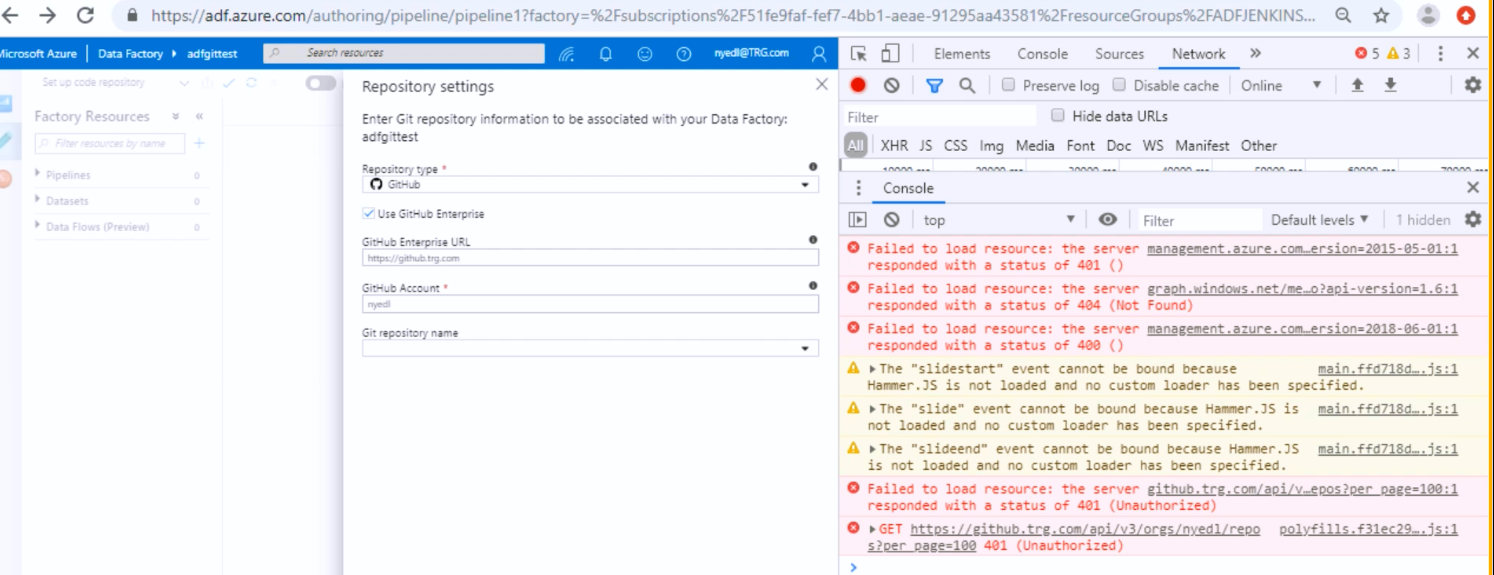
Task: Show the console sidebar icon
Action: point(858,220)
